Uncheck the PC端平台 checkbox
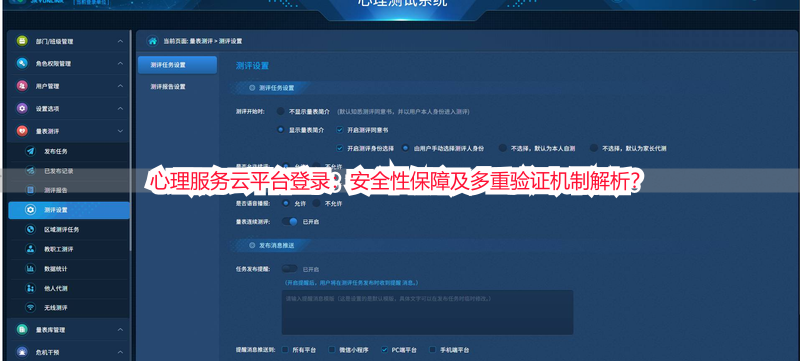The width and height of the screenshot is (800, 361). click(x=384, y=350)
